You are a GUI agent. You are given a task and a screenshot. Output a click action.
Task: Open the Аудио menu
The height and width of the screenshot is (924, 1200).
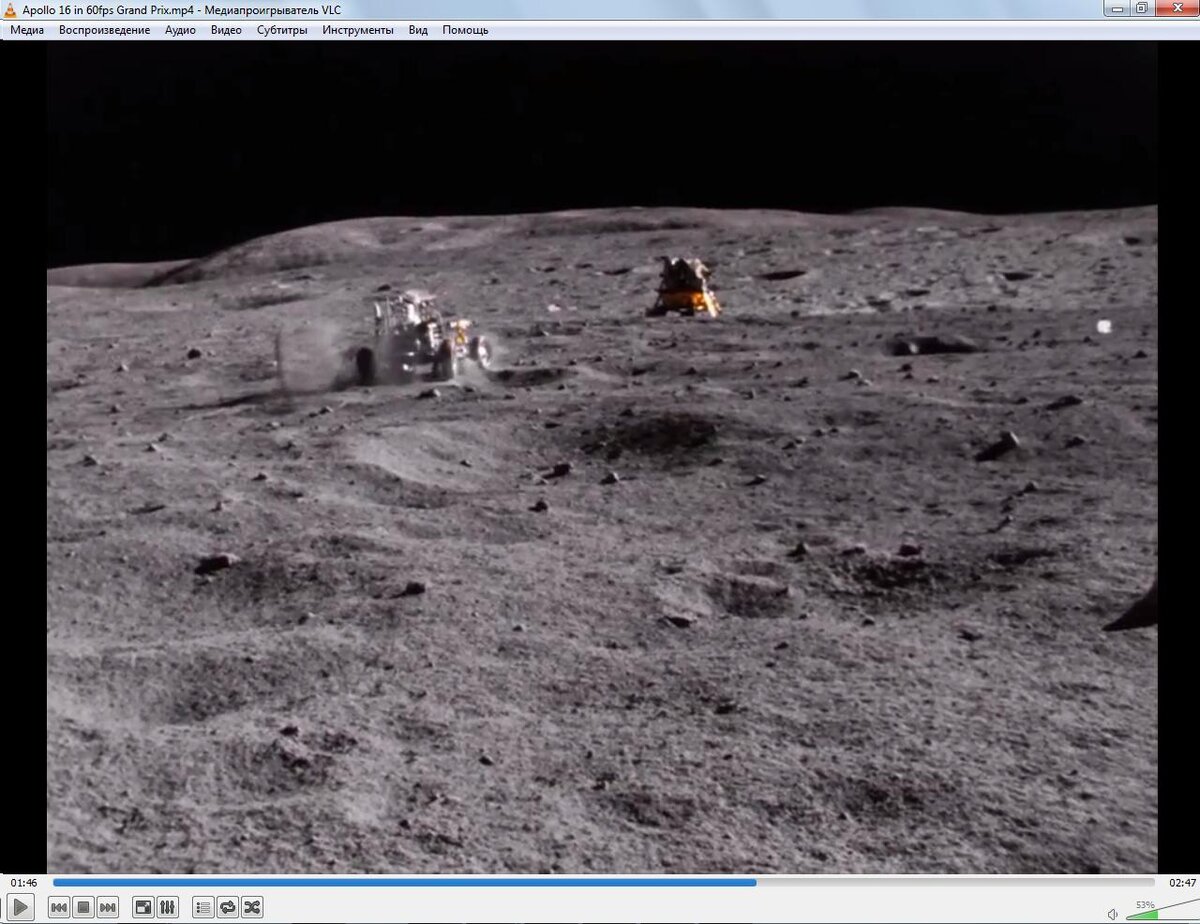click(x=180, y=30)
